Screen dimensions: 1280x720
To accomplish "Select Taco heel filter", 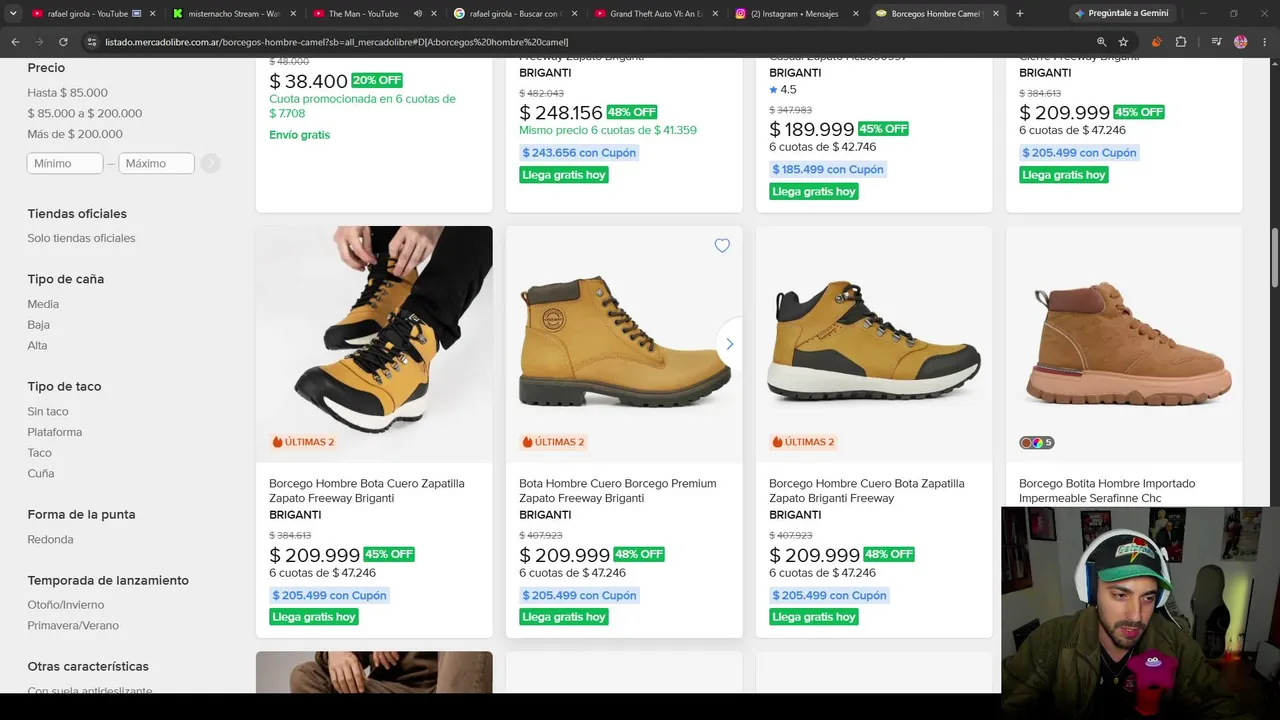I will tap(40, 453).
